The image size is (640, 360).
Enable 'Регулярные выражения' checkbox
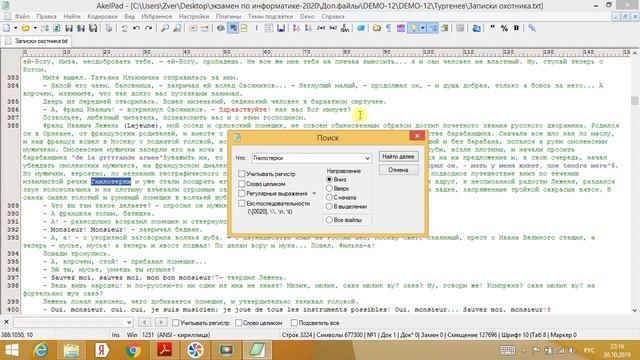[x=242, y=193]
